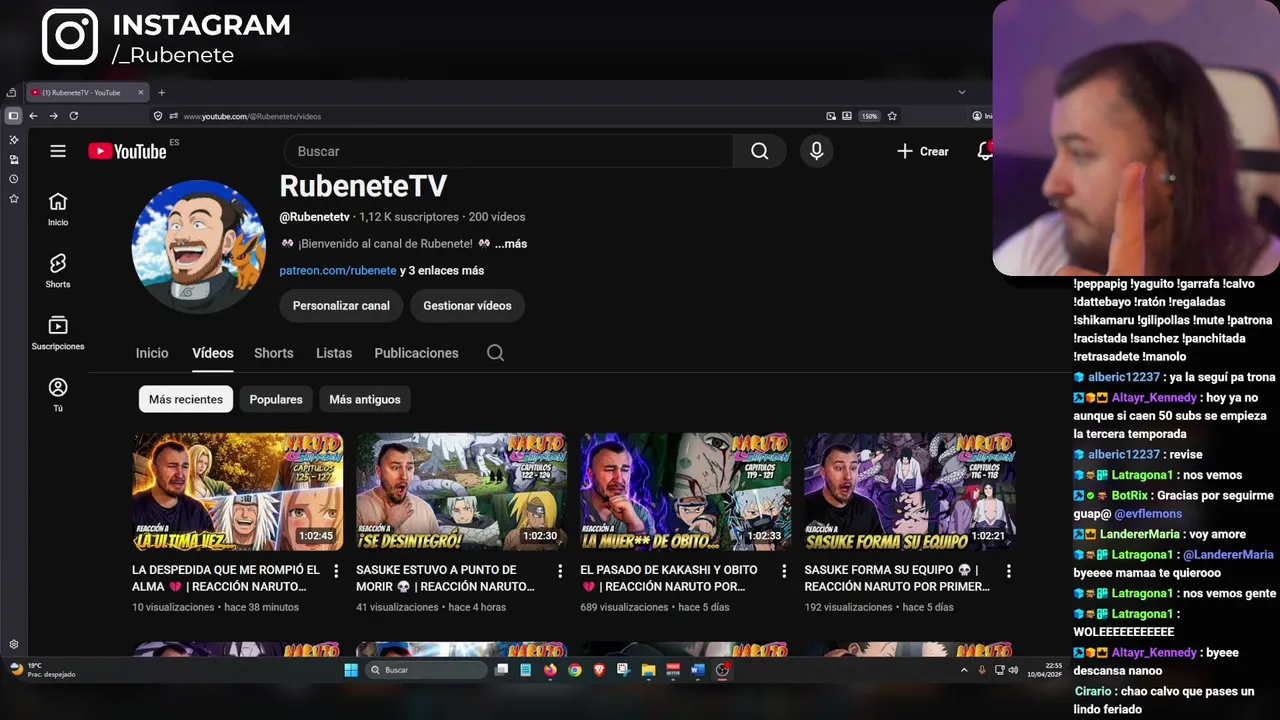
Task: Open Firefox from the taskbar
Action: 550,670
